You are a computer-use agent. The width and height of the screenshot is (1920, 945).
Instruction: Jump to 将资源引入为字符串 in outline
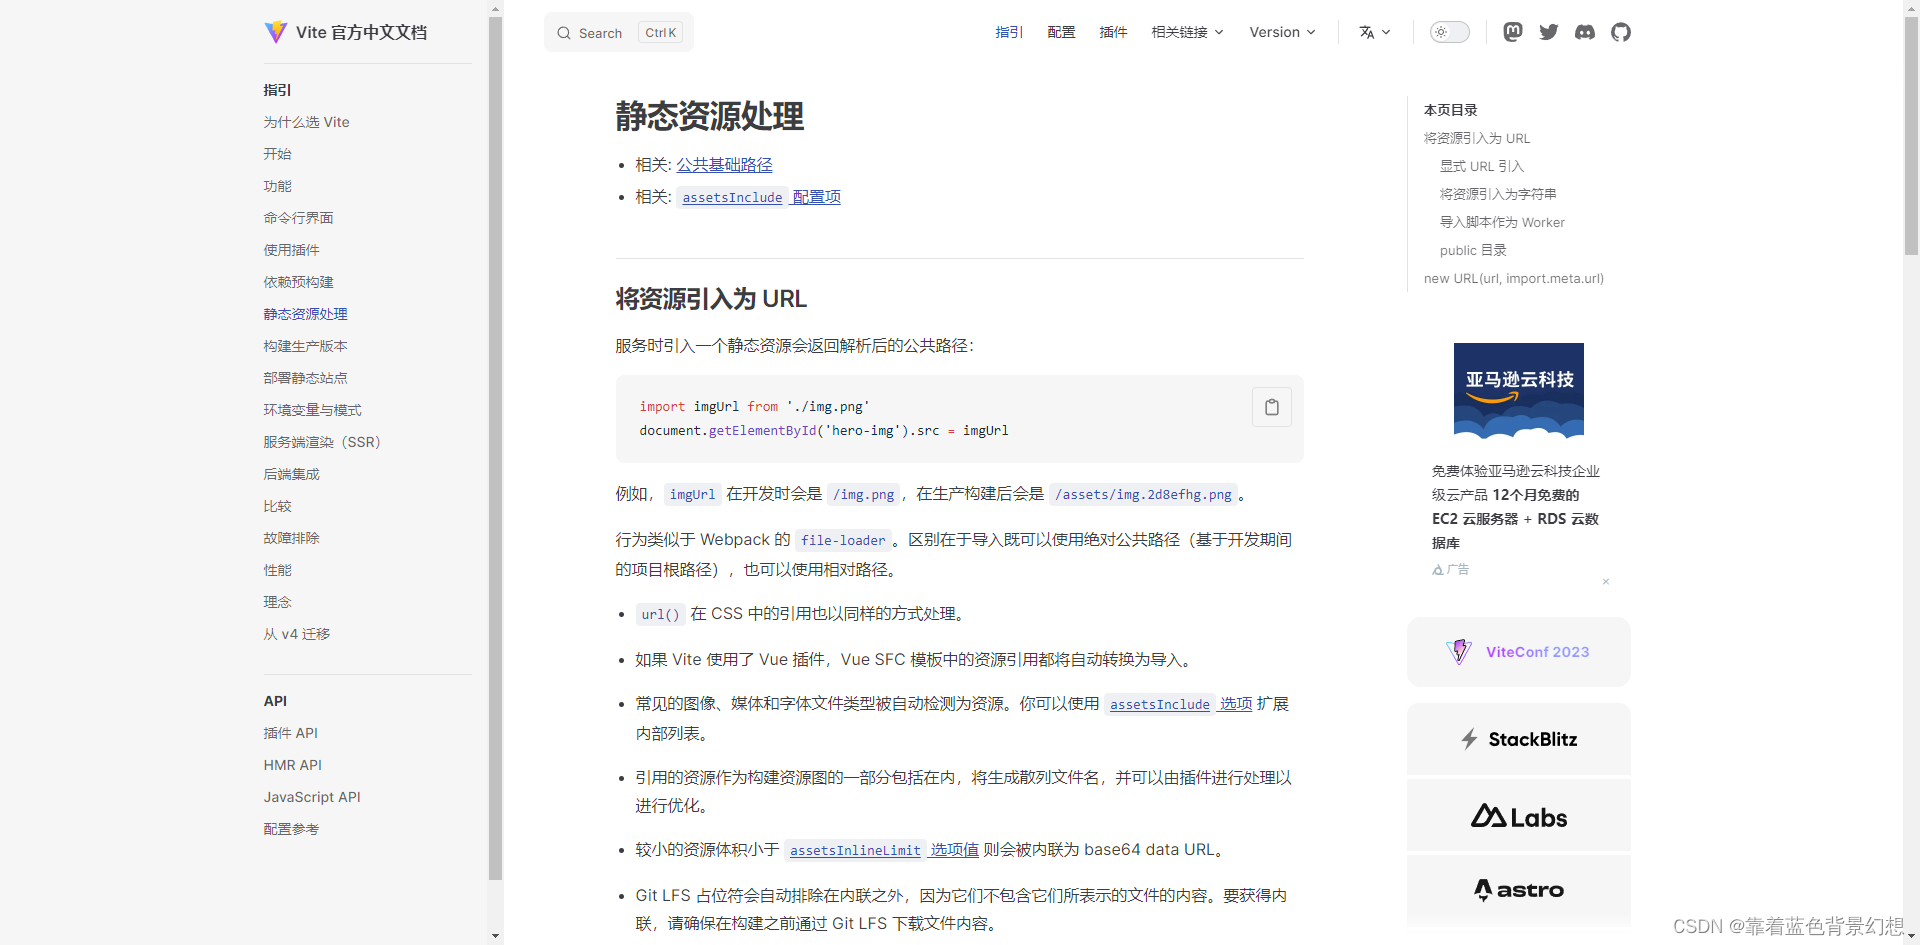coord(1498,194)
